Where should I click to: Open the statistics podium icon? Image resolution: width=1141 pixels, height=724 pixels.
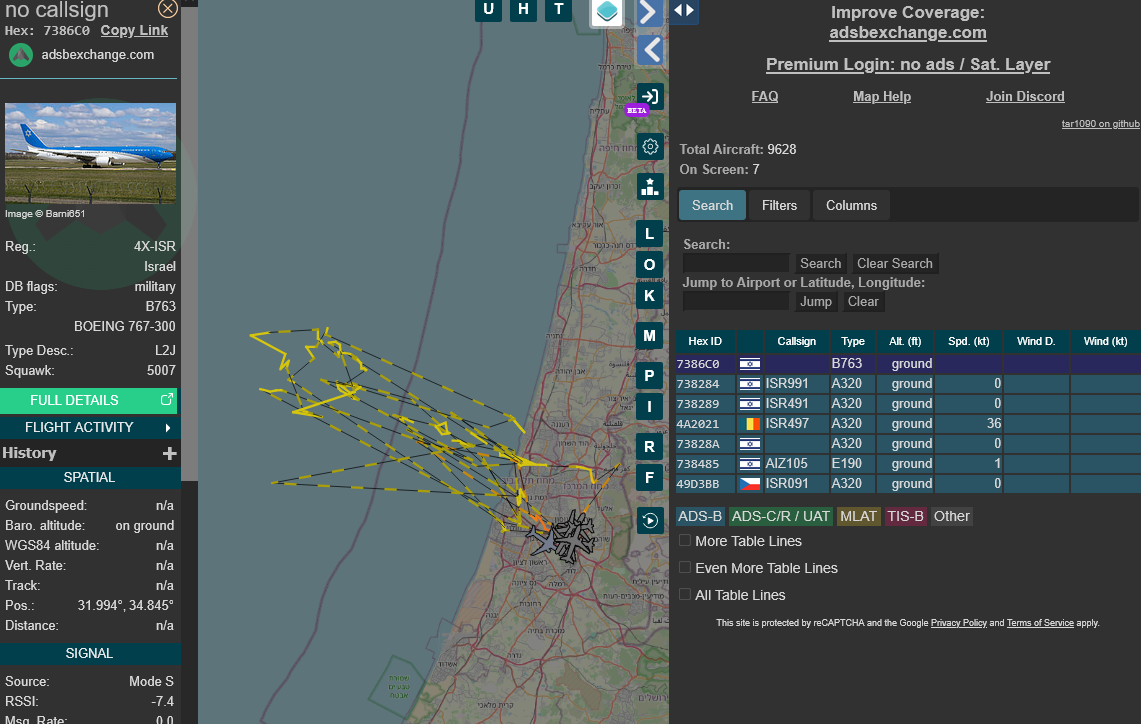pyautogui.click(x=650, y=186)
